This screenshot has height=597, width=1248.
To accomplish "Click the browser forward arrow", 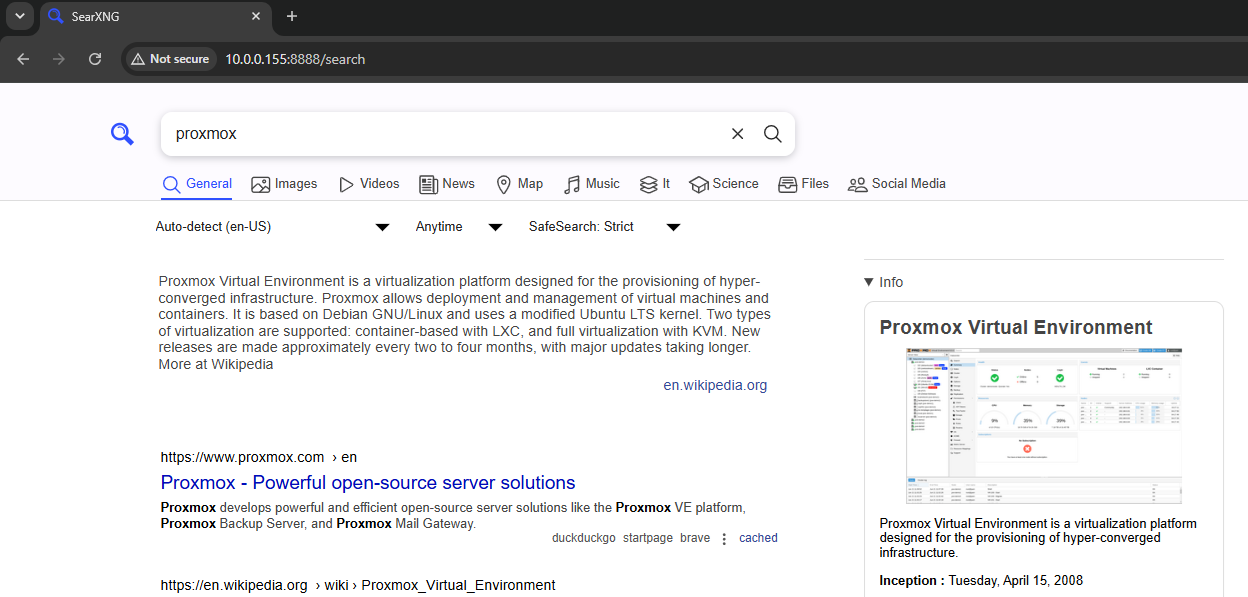I will (x=59, y=59).
